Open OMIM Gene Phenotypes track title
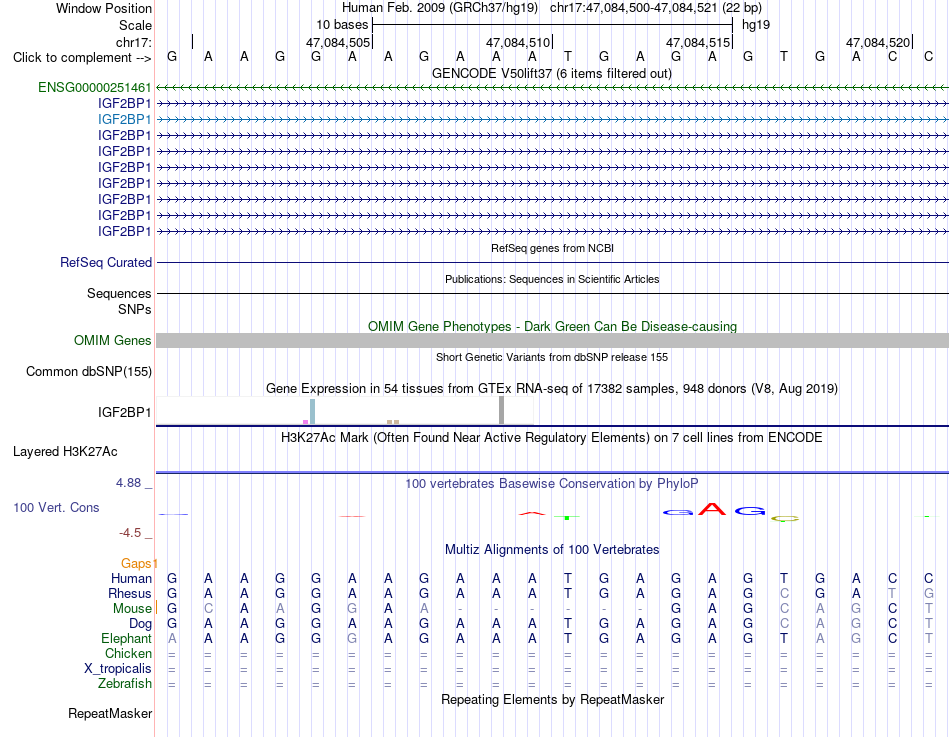This screenshot has height=737, width=950. [x=552, y=326]
